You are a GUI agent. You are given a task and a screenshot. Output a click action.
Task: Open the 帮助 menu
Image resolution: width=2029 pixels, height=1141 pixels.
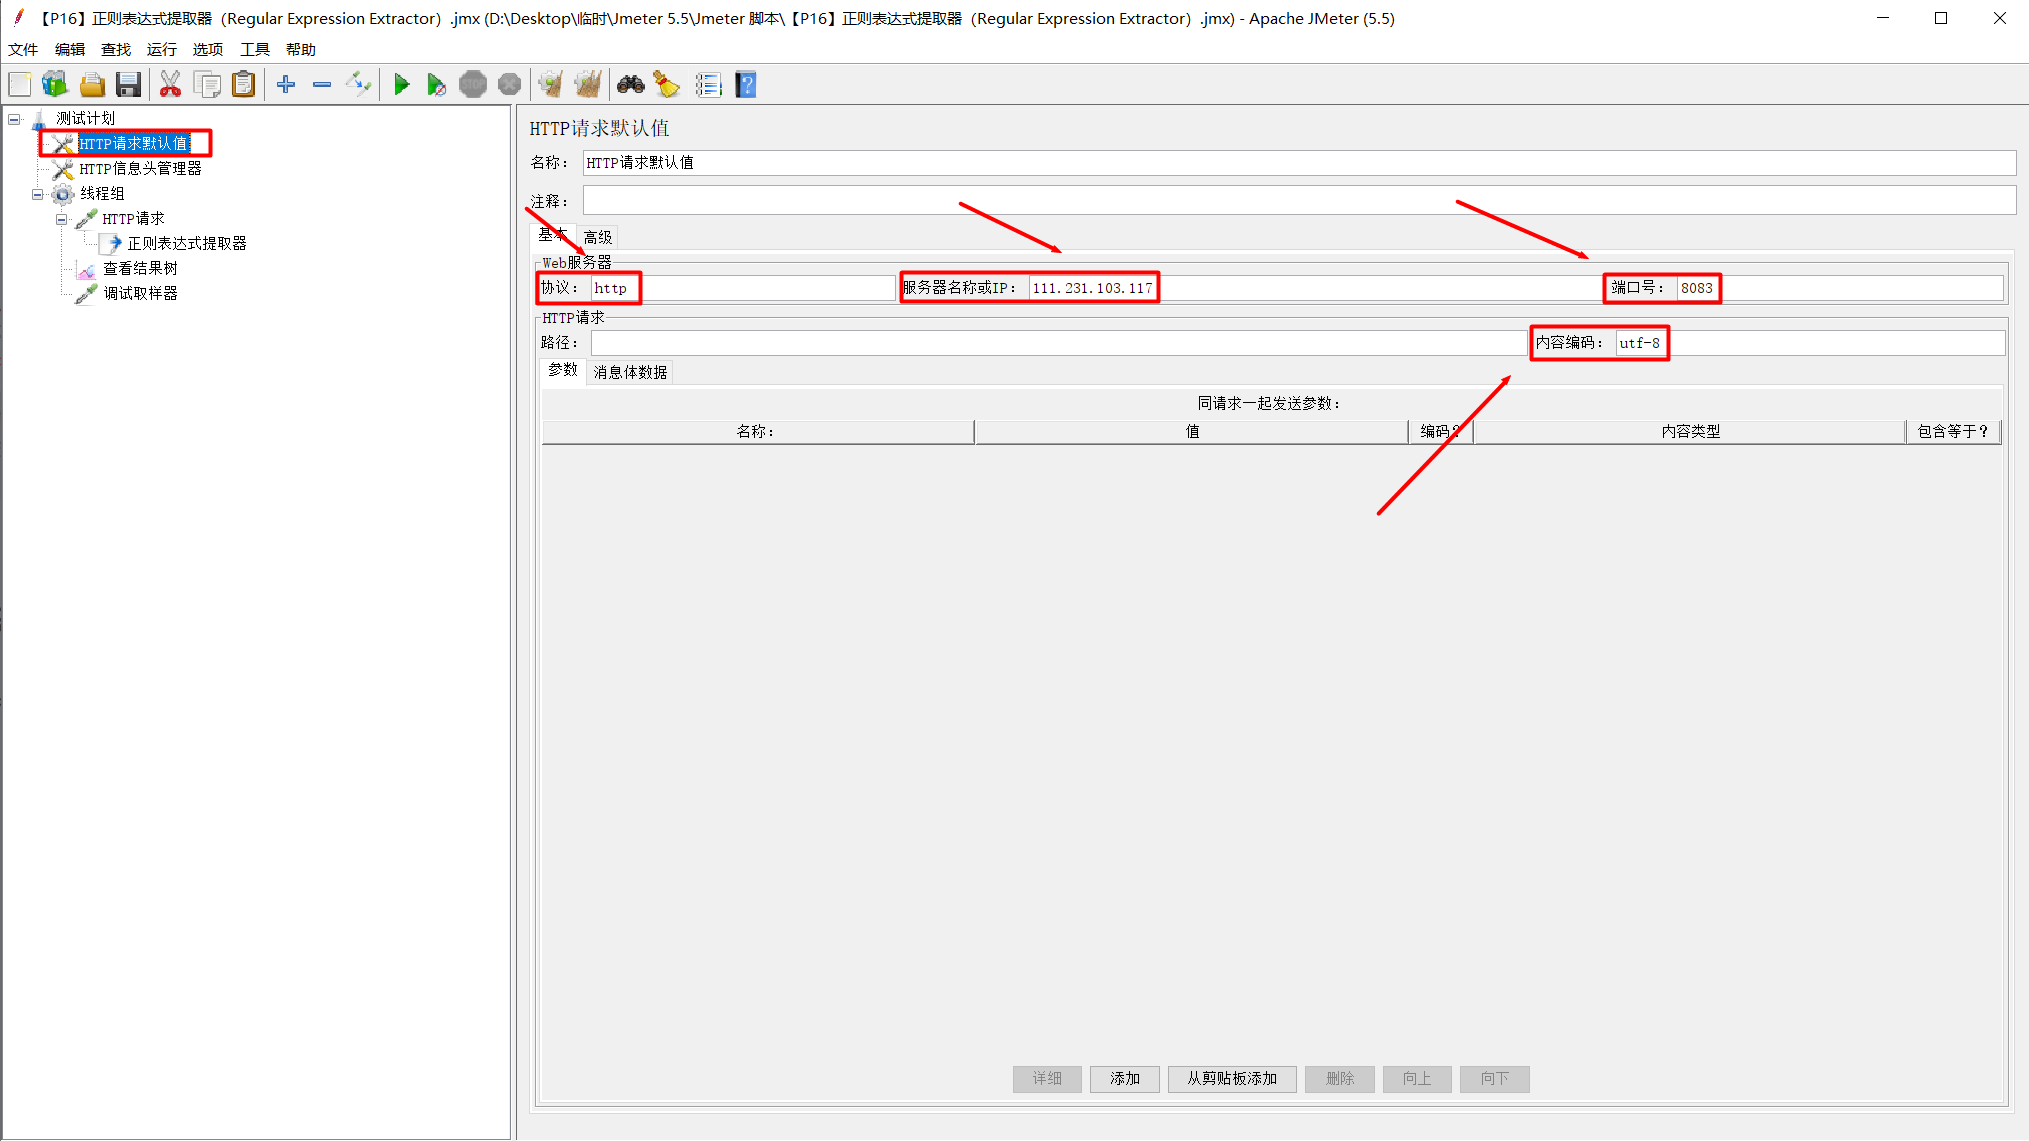(301, 49)
